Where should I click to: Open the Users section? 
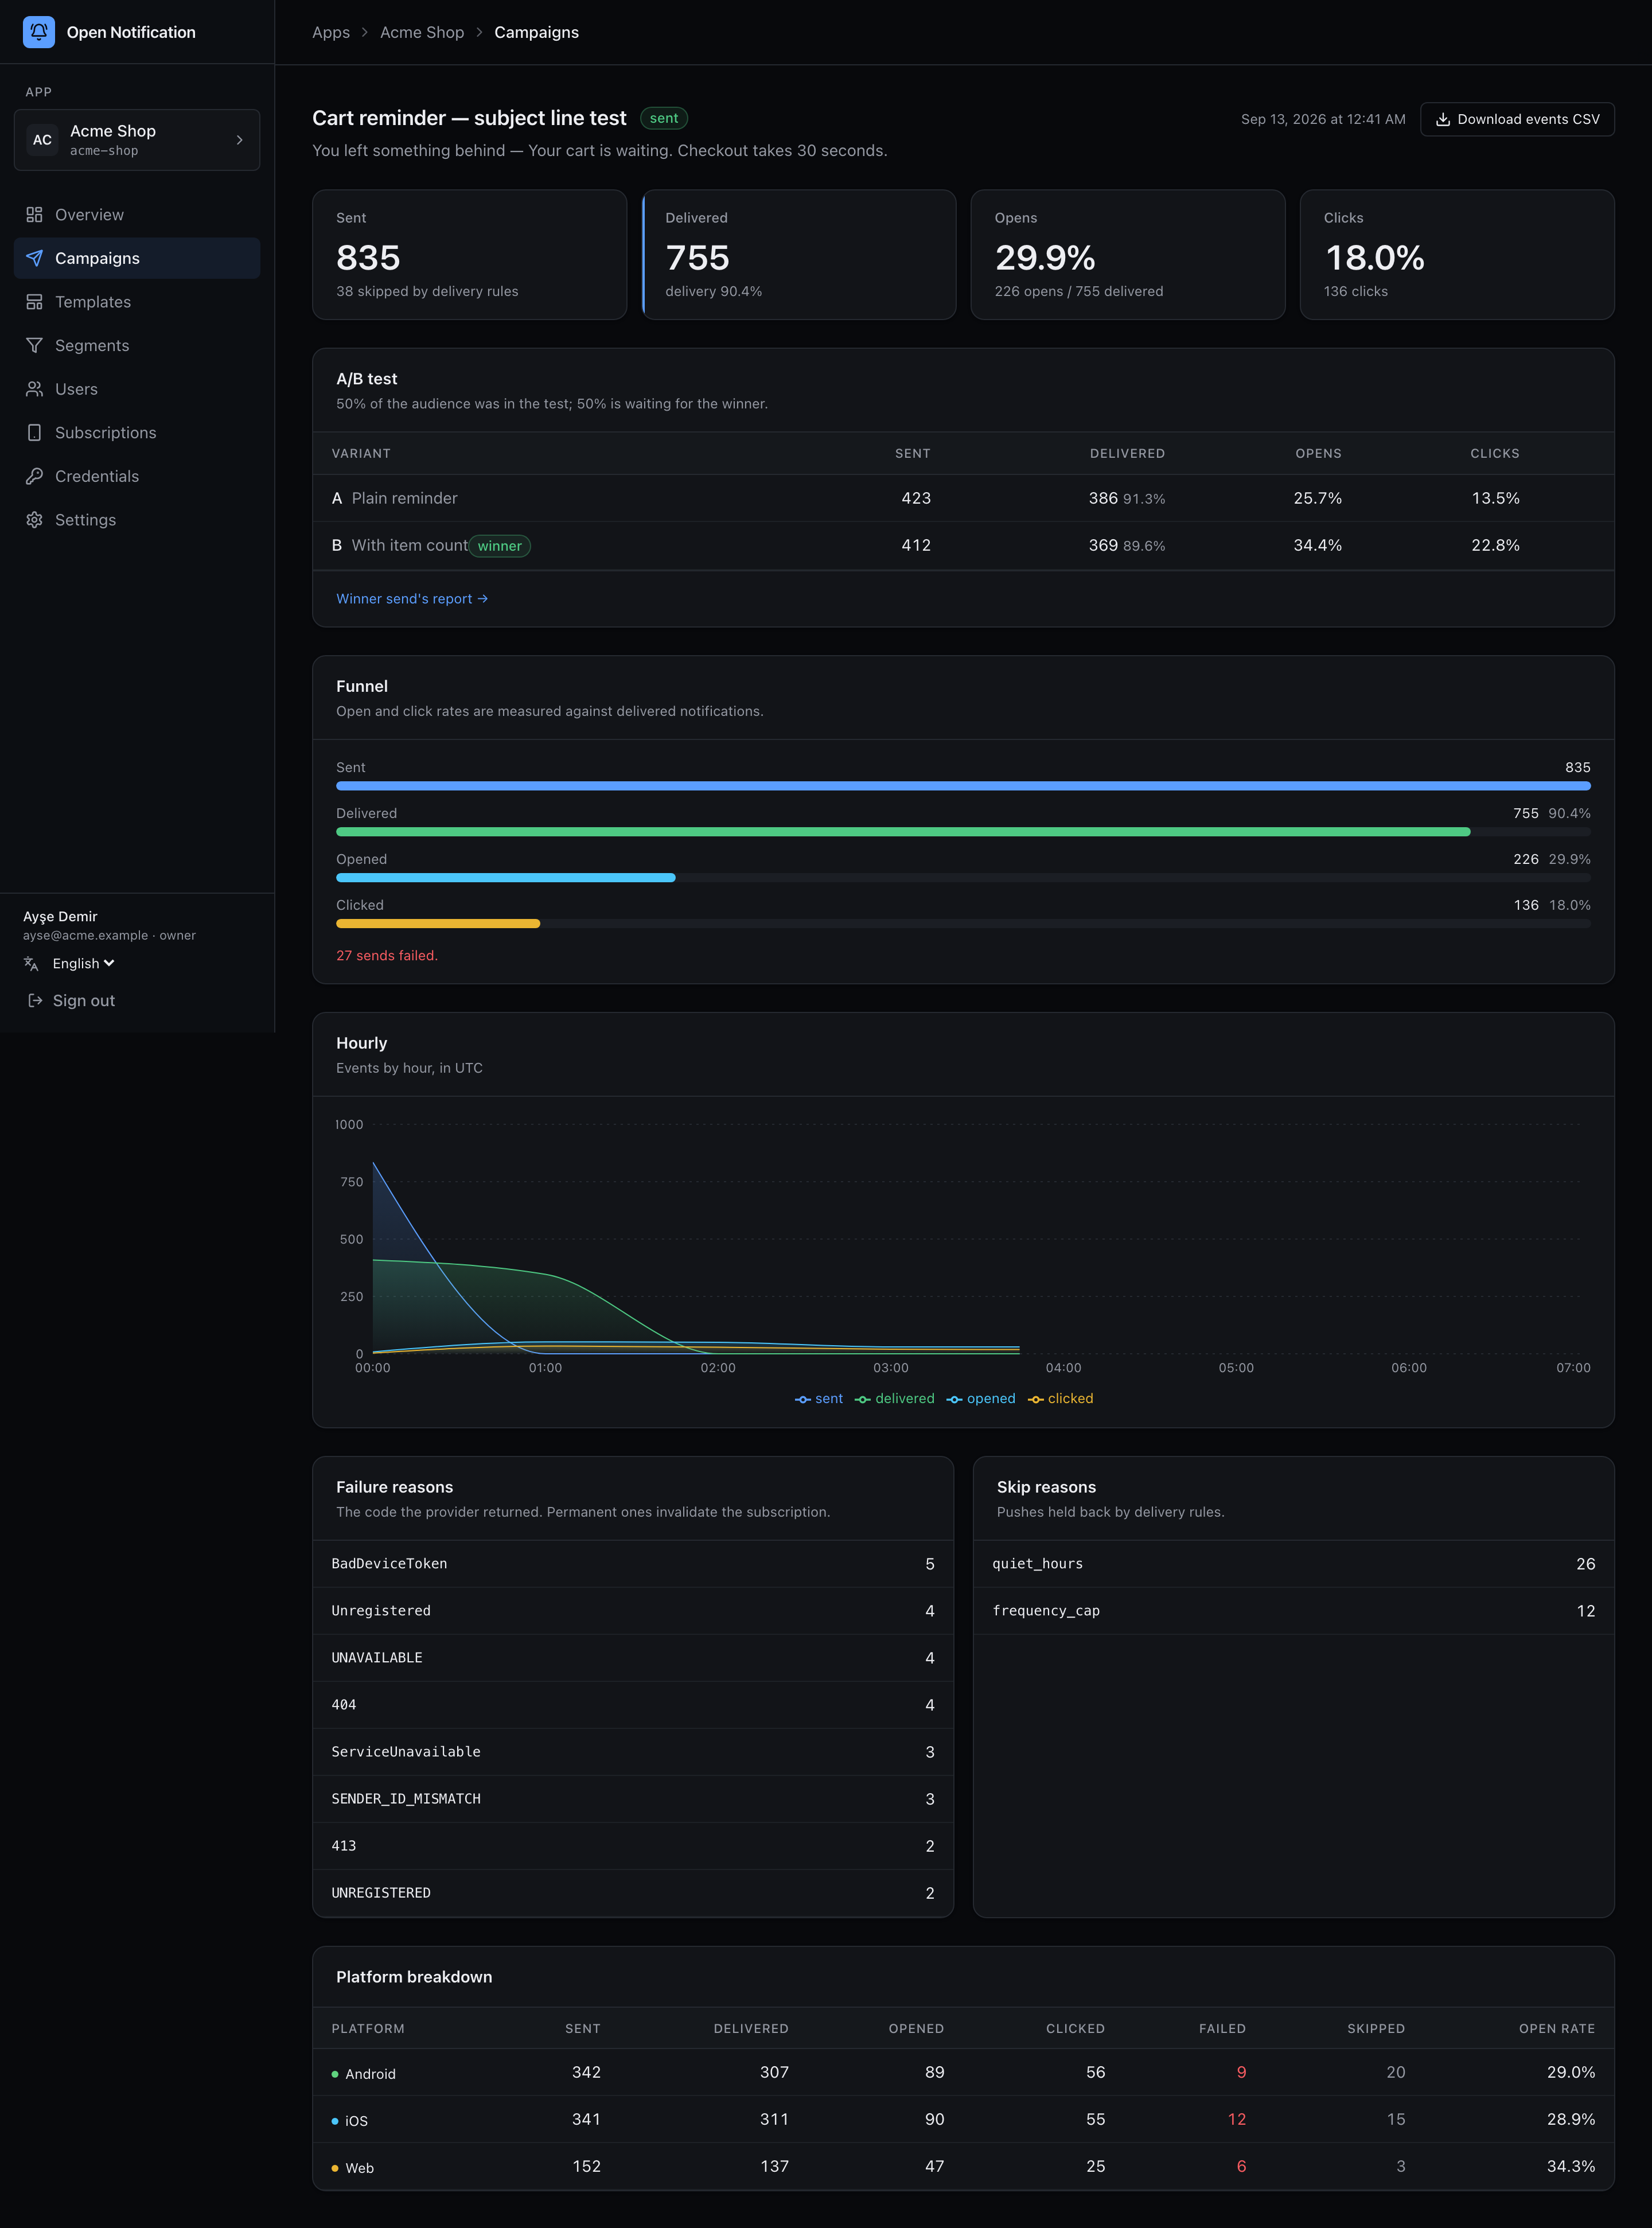point(137,389)
